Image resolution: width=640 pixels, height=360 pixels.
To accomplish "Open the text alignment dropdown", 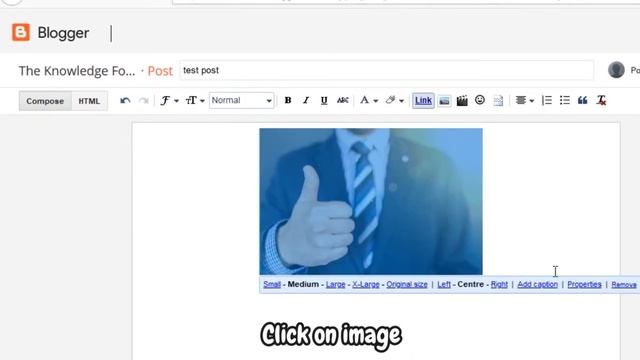I will [x=524, y=100].
